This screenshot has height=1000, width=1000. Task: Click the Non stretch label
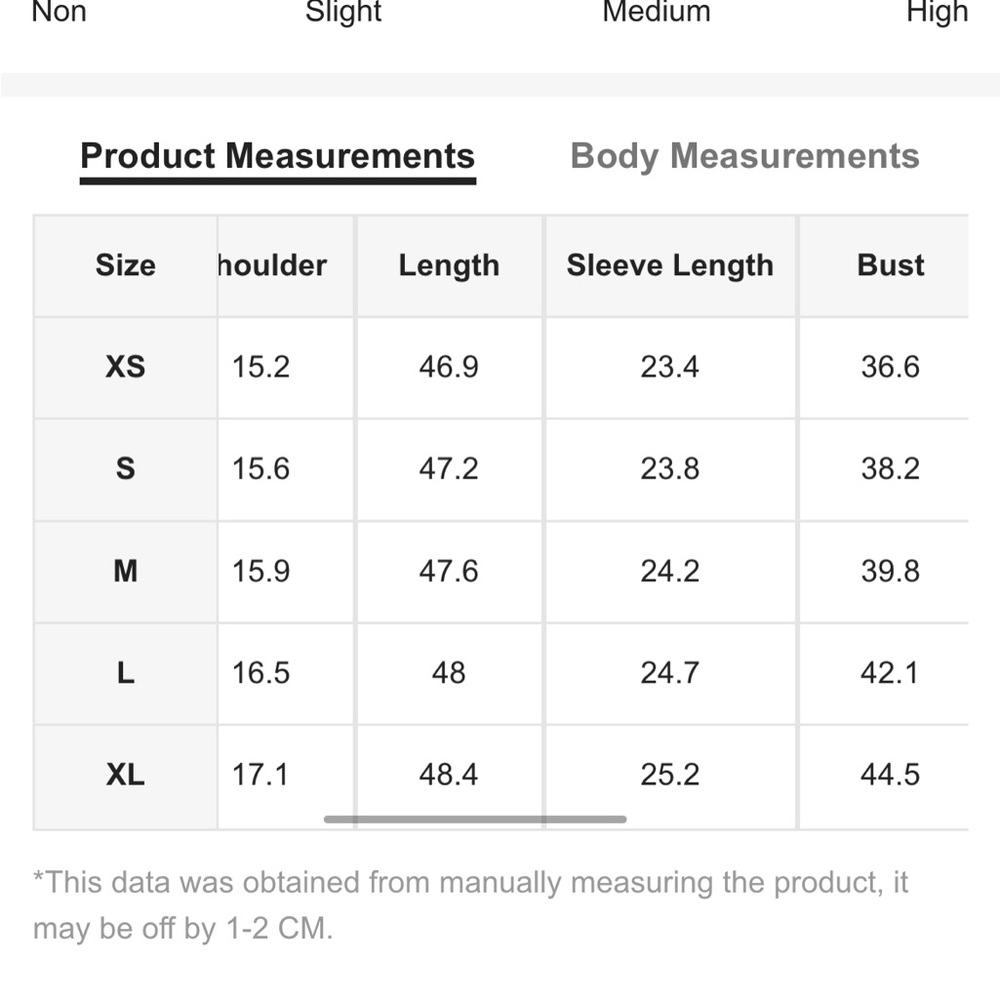pyautogui.click(x=59, y=12)
